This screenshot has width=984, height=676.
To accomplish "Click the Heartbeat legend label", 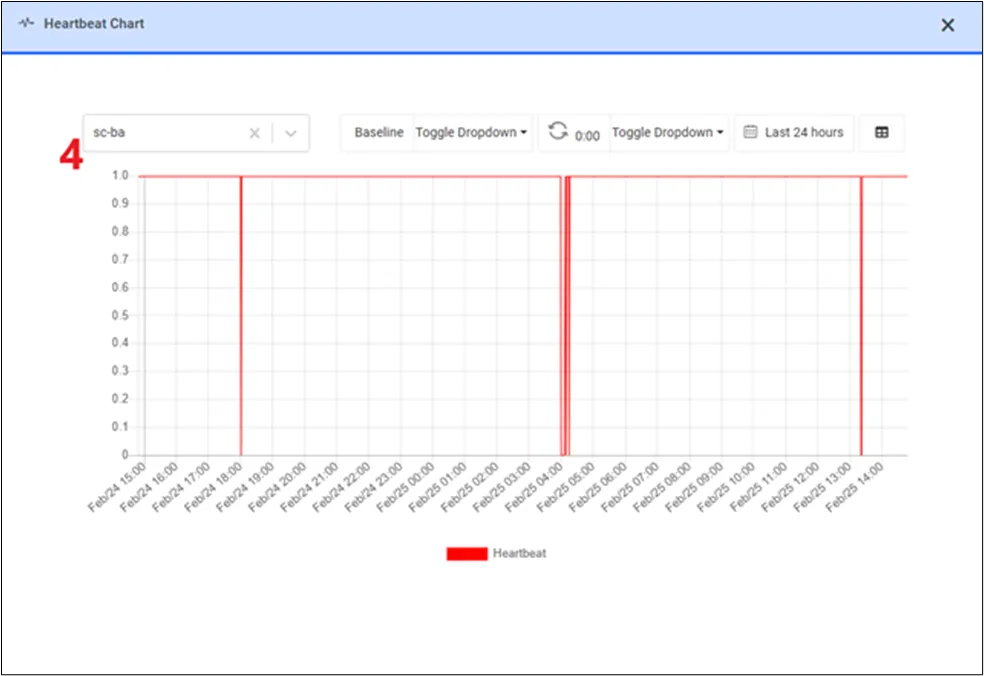I will [x=519, y=554].
